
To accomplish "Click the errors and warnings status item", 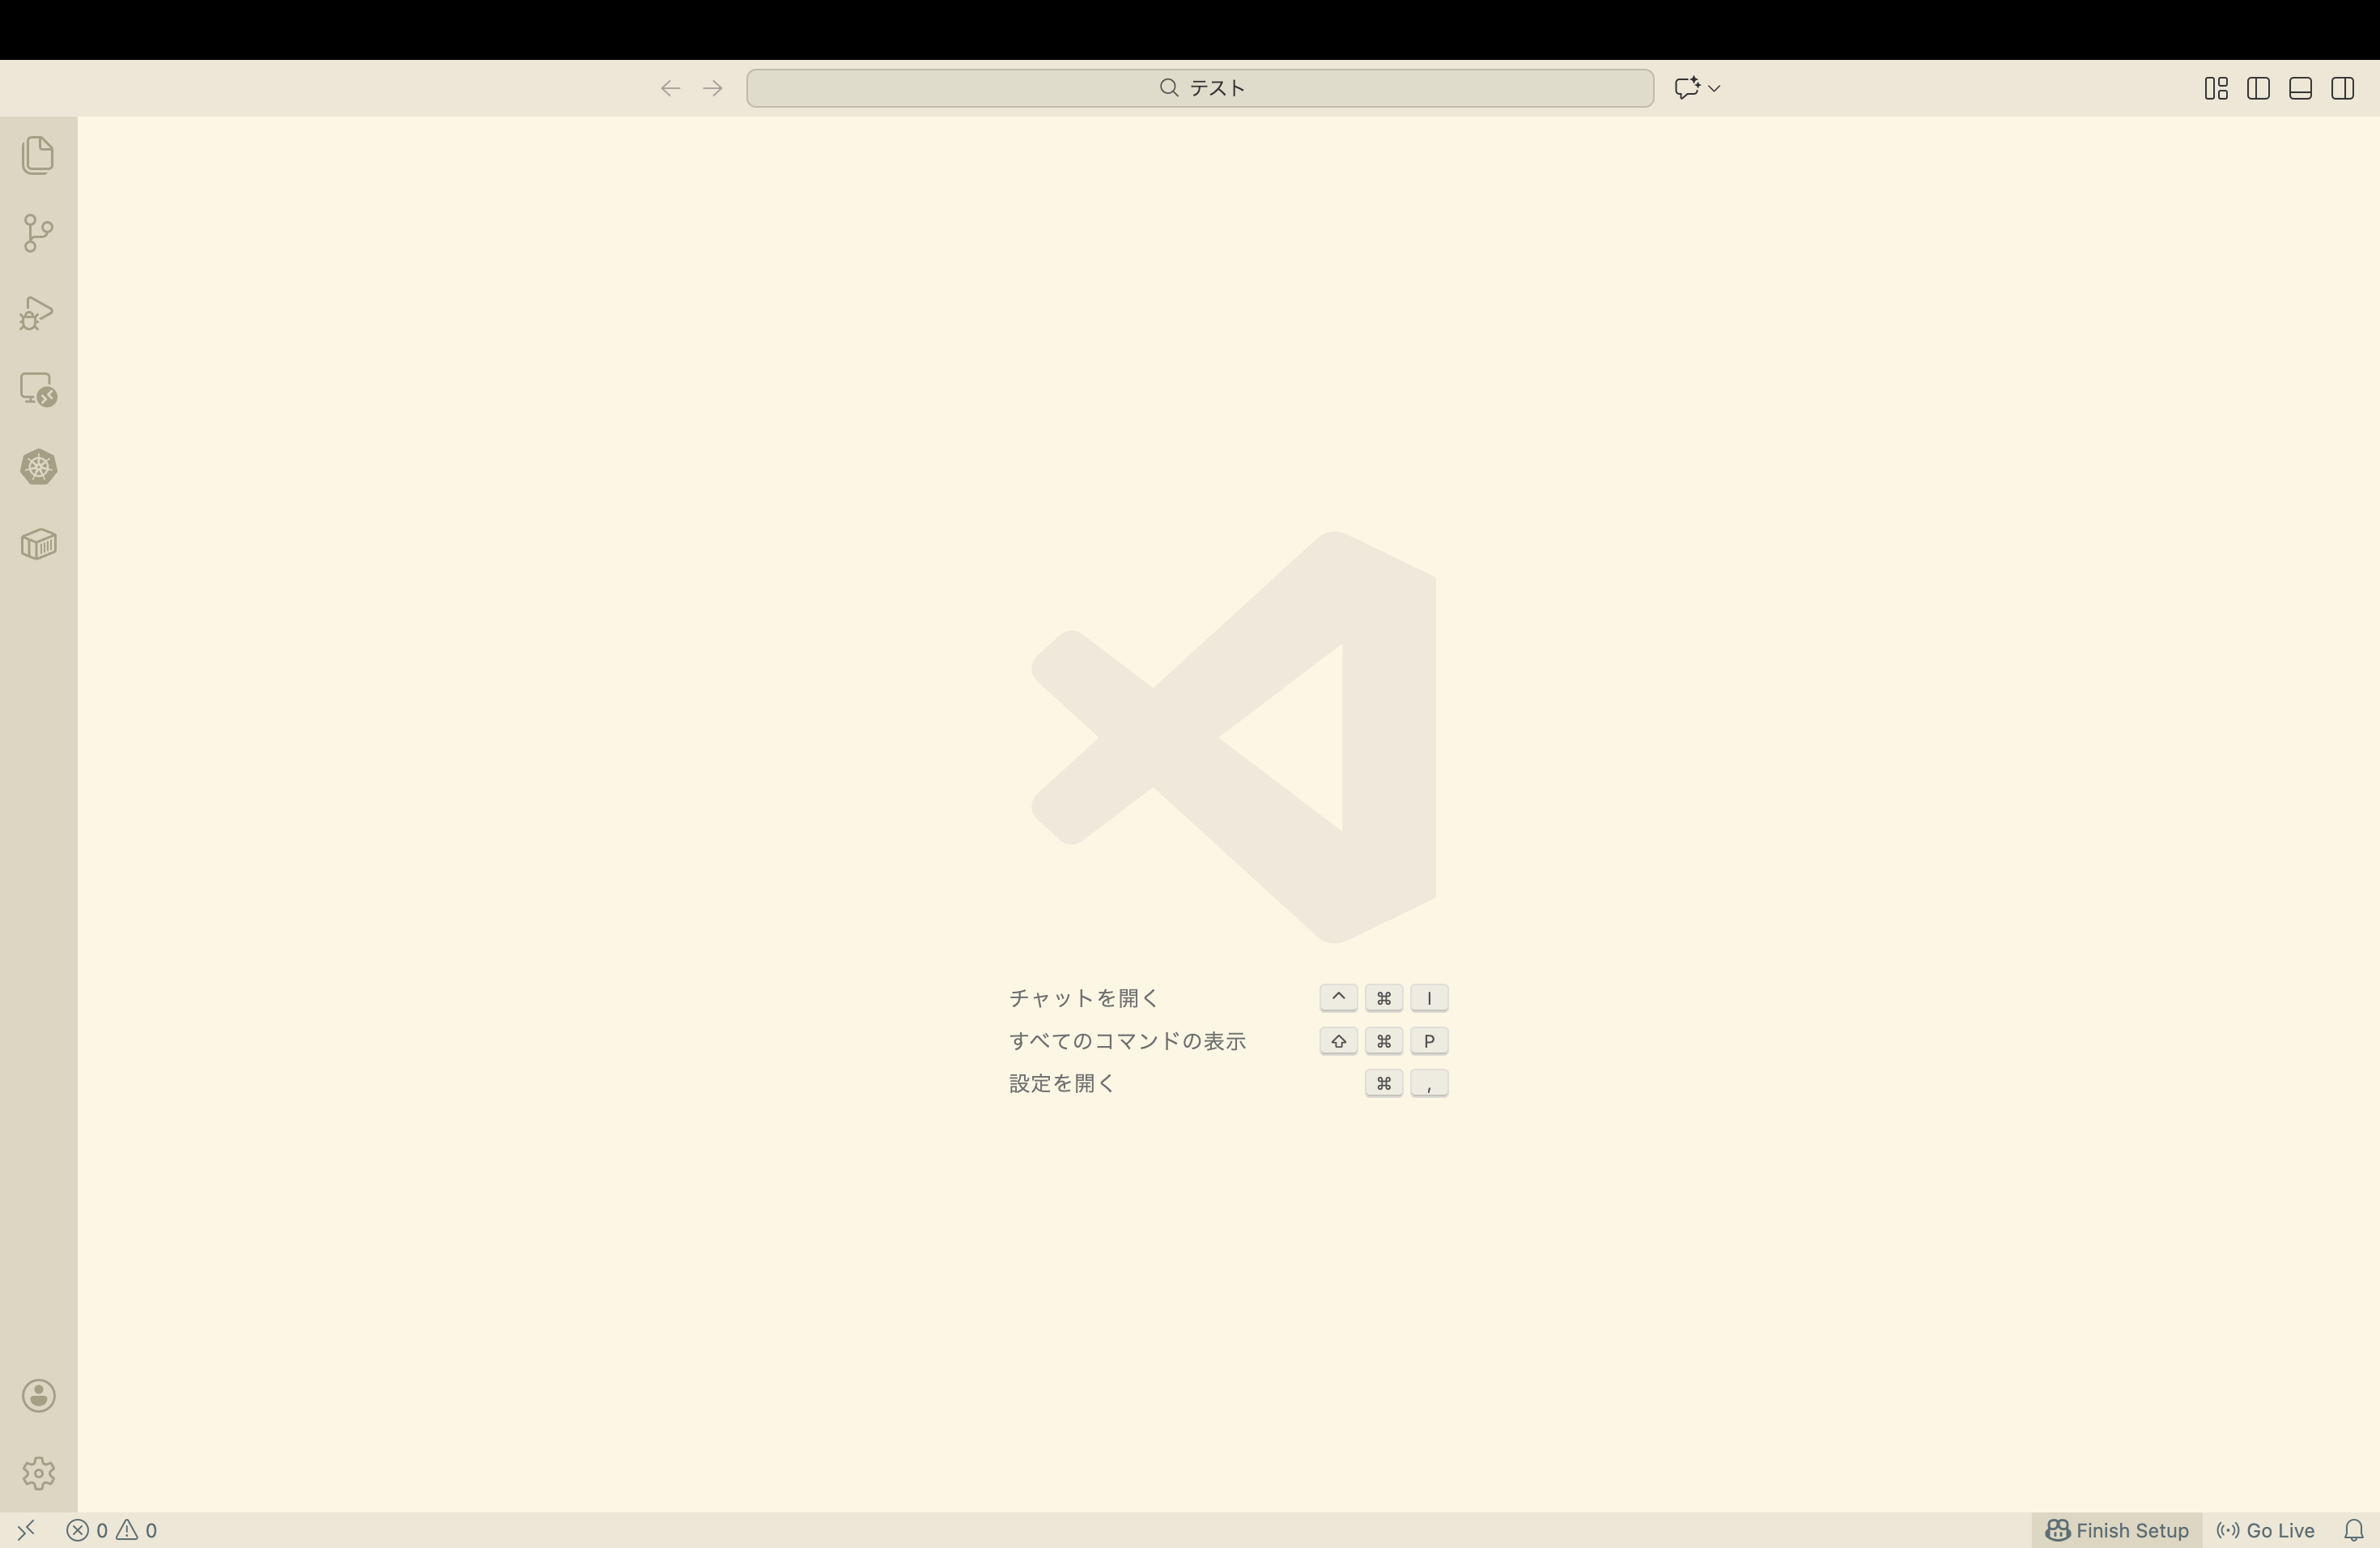I will point(110,1529).
